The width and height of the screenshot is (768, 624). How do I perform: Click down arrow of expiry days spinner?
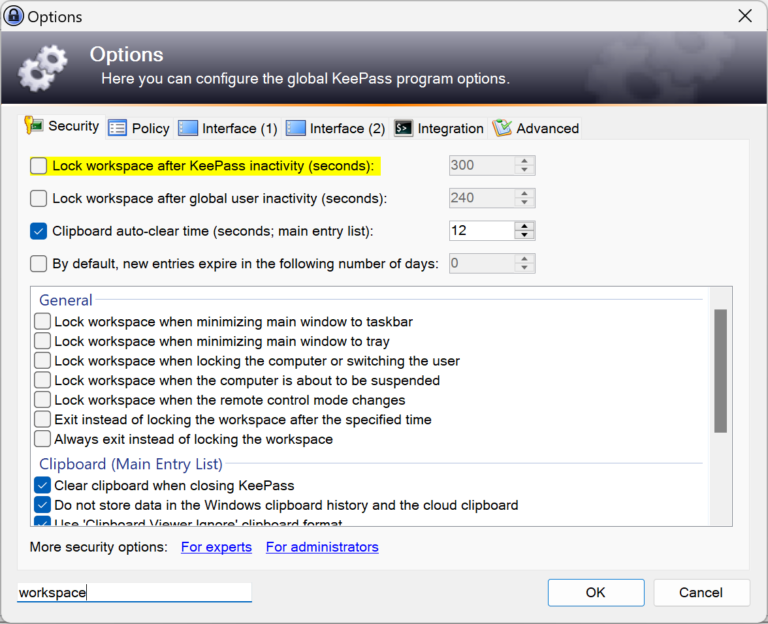click(525, 268)
